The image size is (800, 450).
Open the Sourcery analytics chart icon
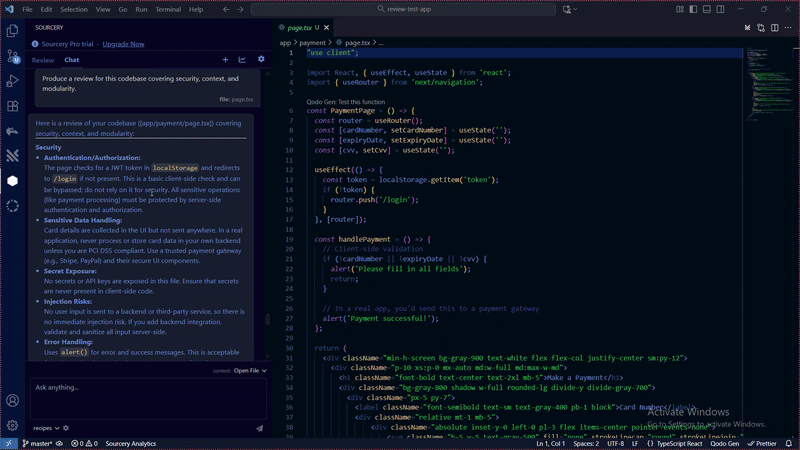point(242,60)
